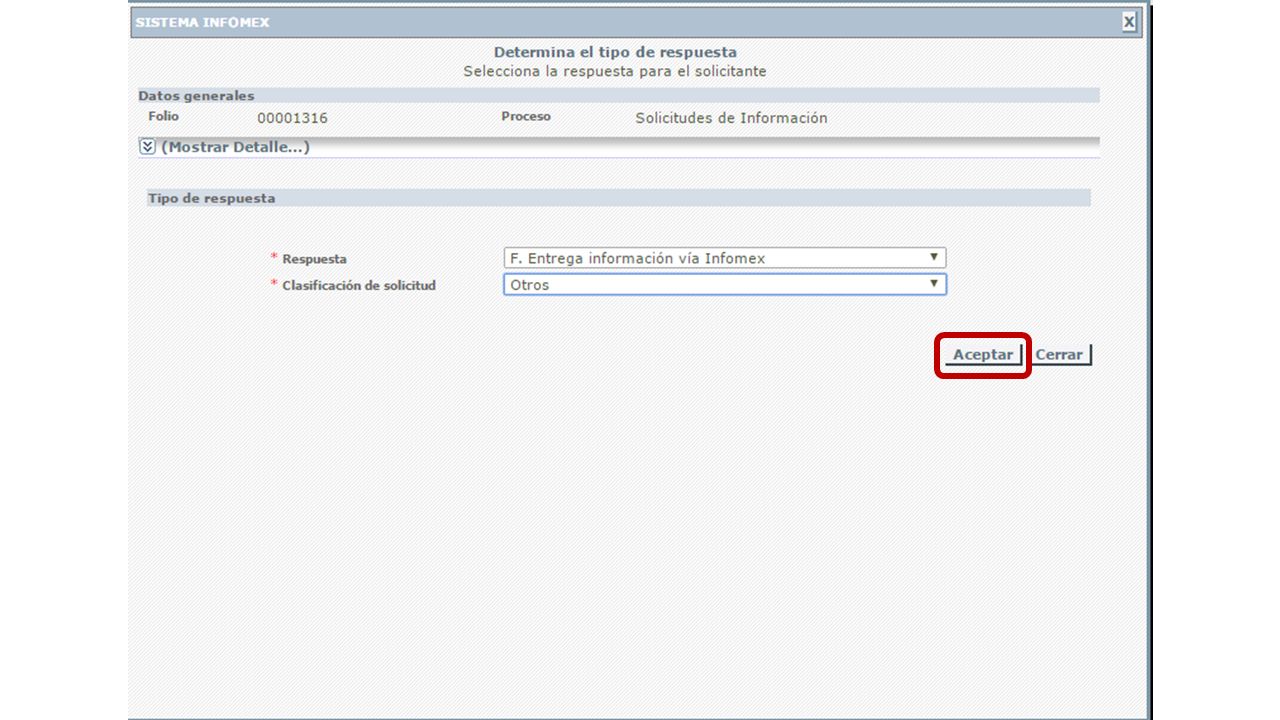The height and width of the screenshot is (720, 1280).
Task: Click the Cerrar button
Action: tap(1060, 355)
